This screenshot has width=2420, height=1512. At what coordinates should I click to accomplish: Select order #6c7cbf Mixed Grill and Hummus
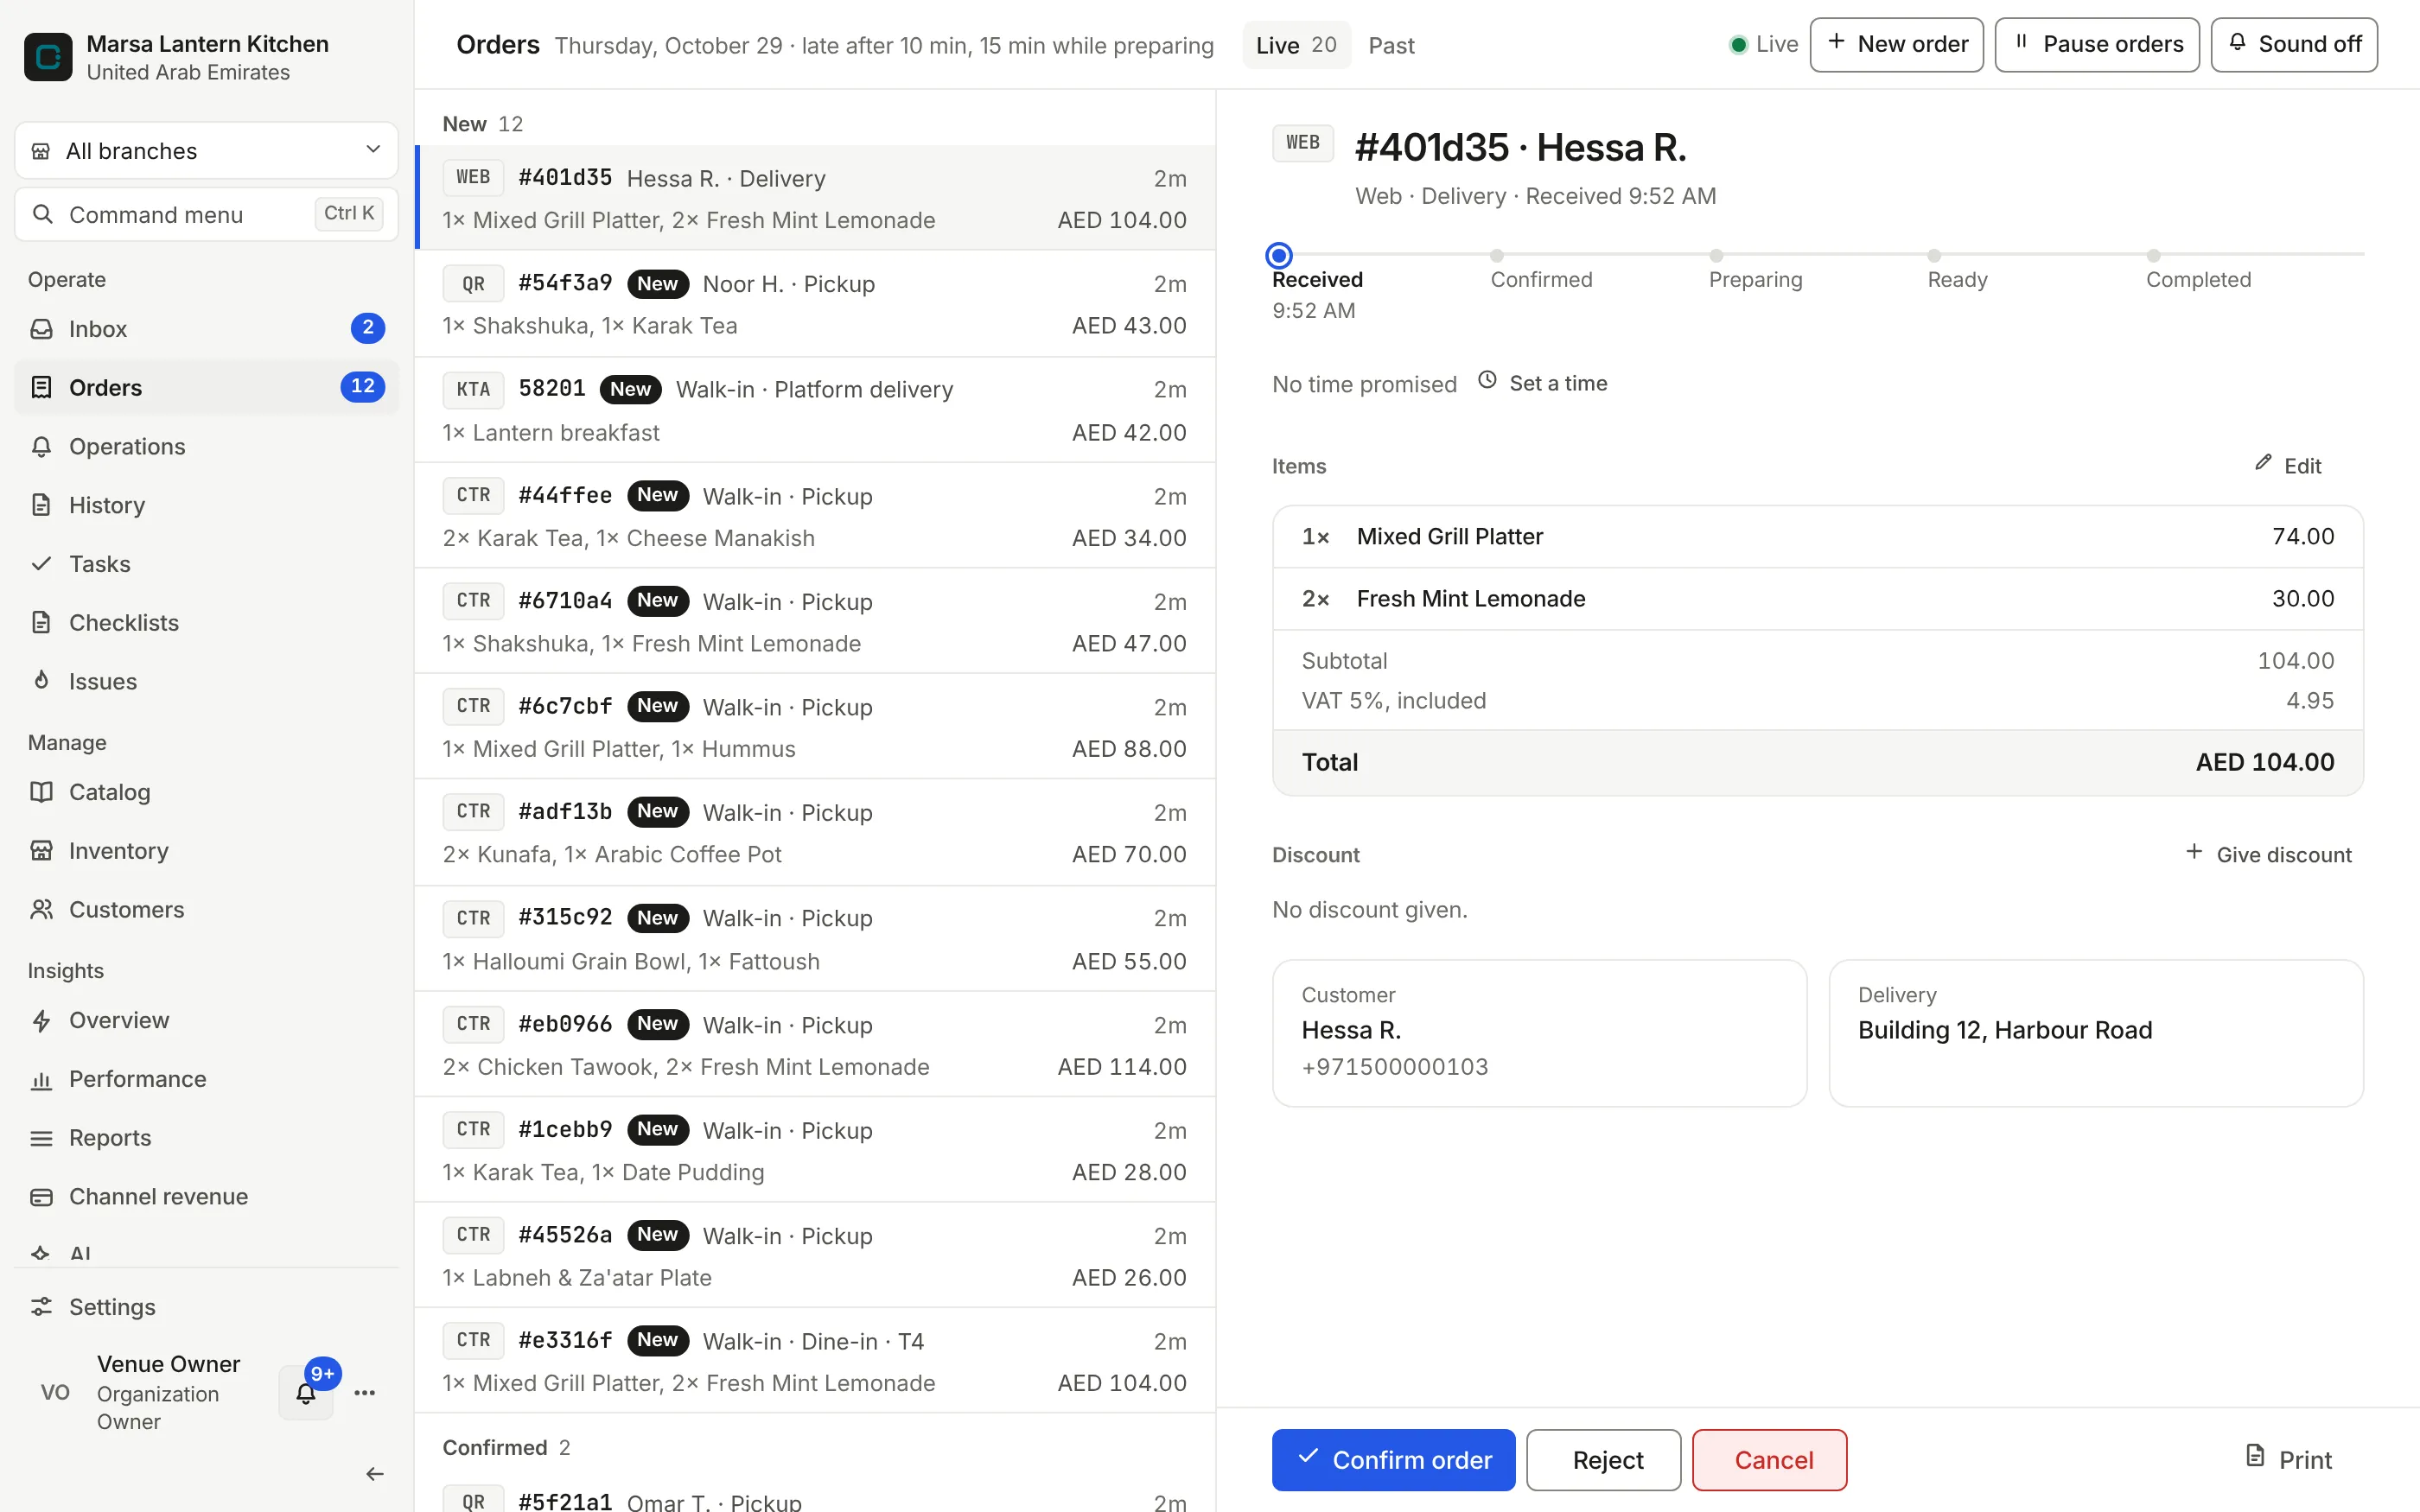coord(815,727)
